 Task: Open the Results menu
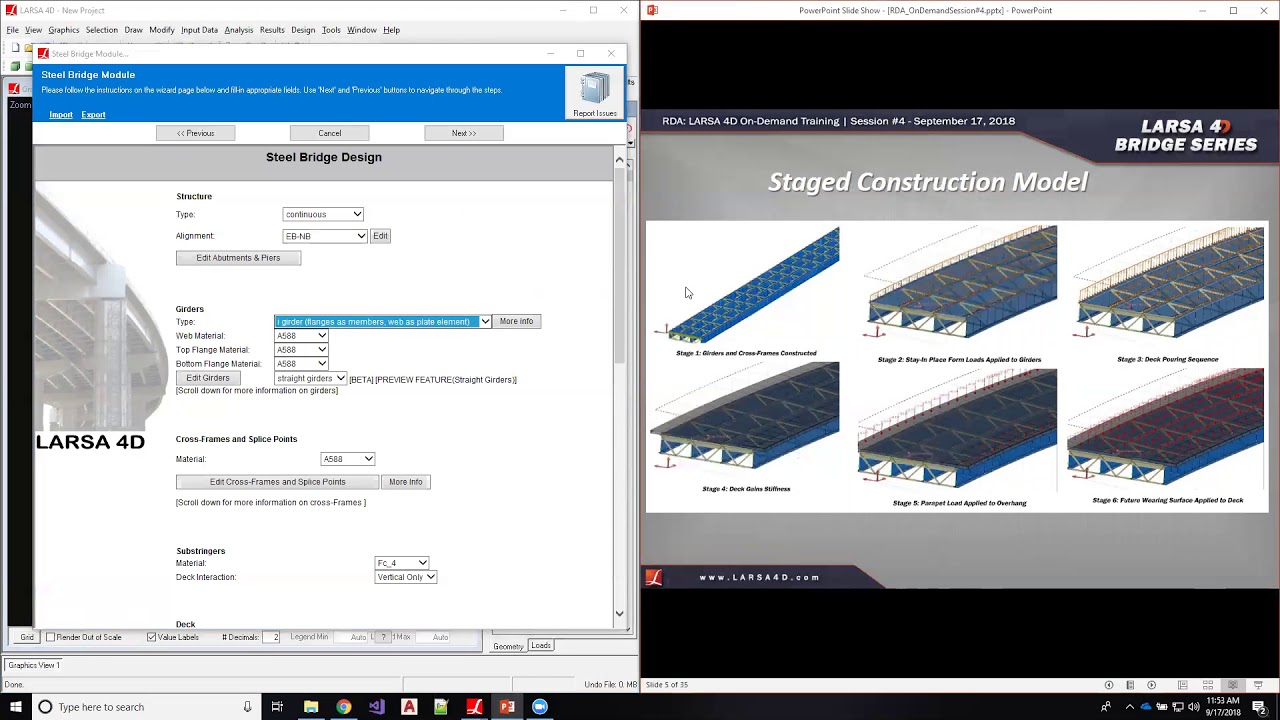point(272,30)
